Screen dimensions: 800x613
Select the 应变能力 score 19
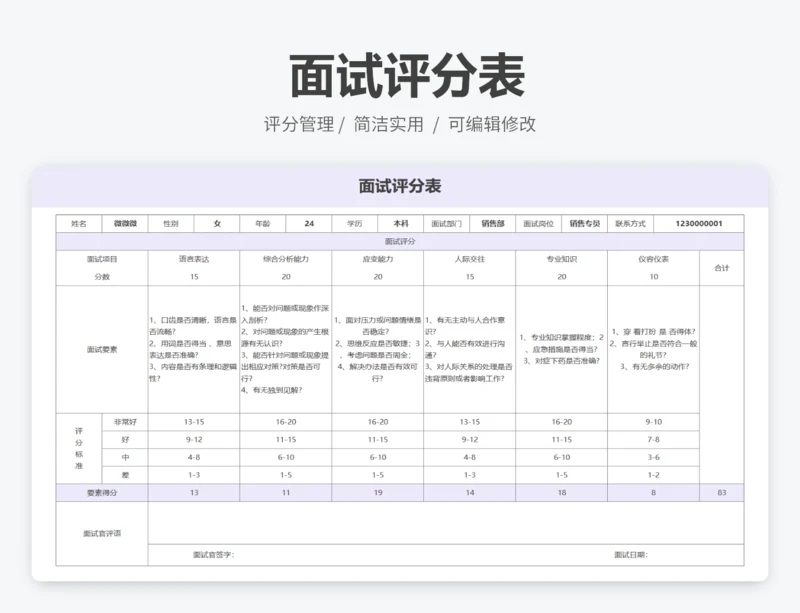tap(378, 493)
